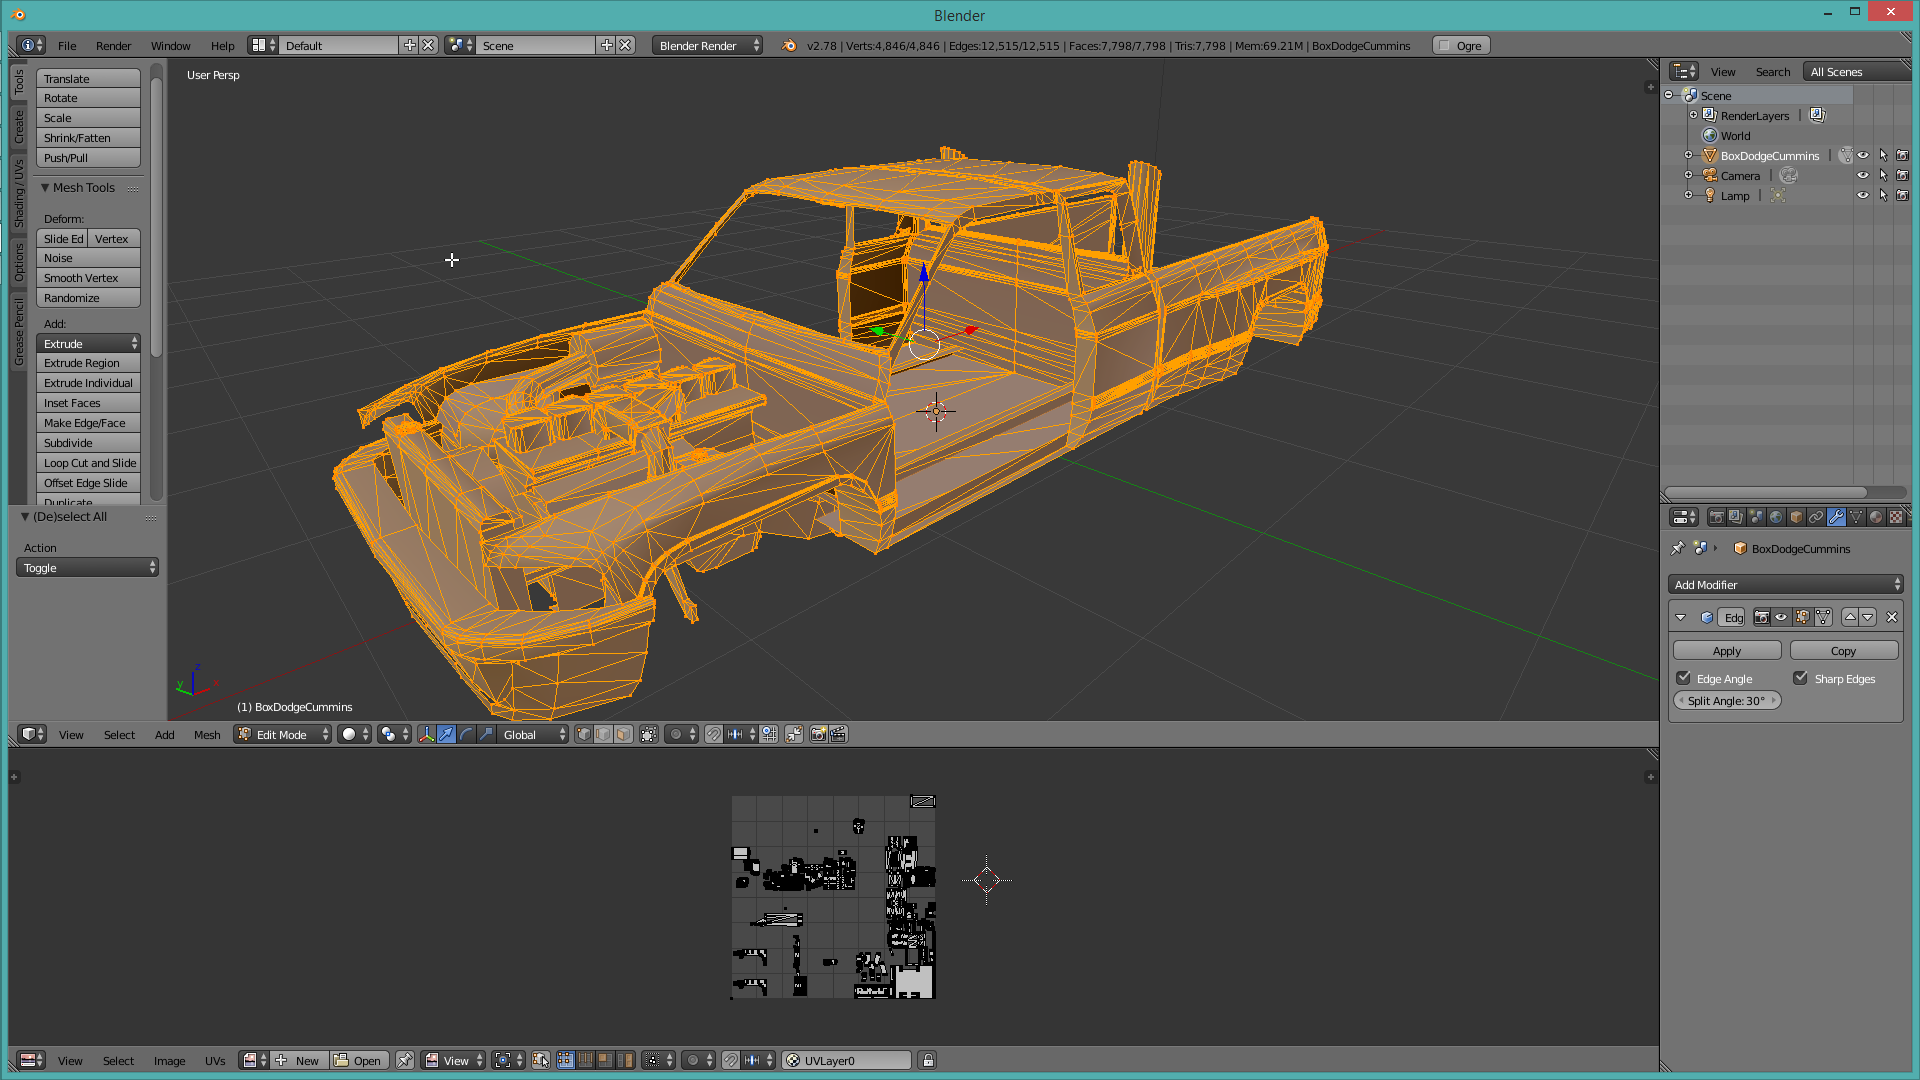Open the Mesh menu in 3D header
The image size is (1920, 1080).
[207, 734]
